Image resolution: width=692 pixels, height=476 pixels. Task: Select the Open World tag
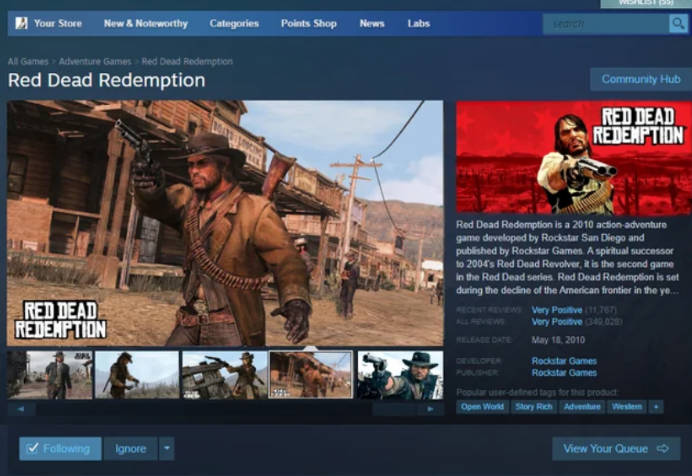(482, 407)
